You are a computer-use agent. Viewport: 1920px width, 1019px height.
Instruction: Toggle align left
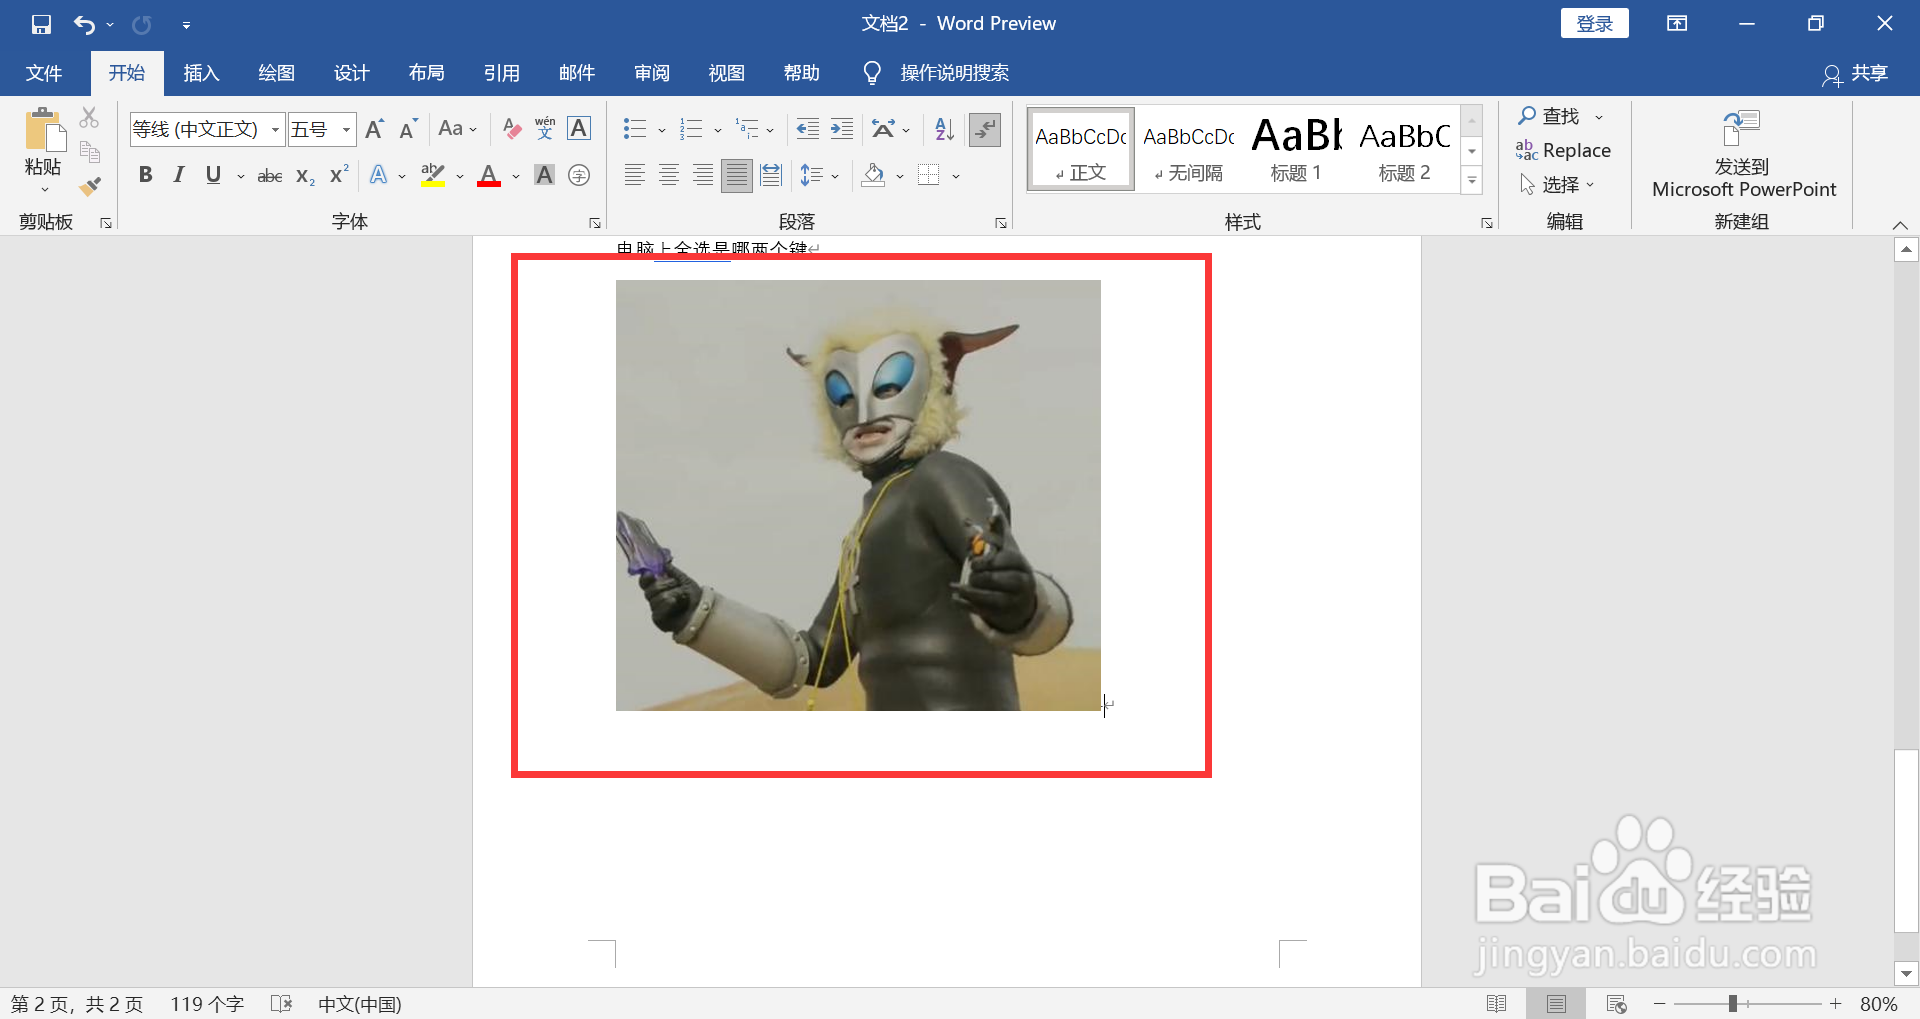coord(634,176)
